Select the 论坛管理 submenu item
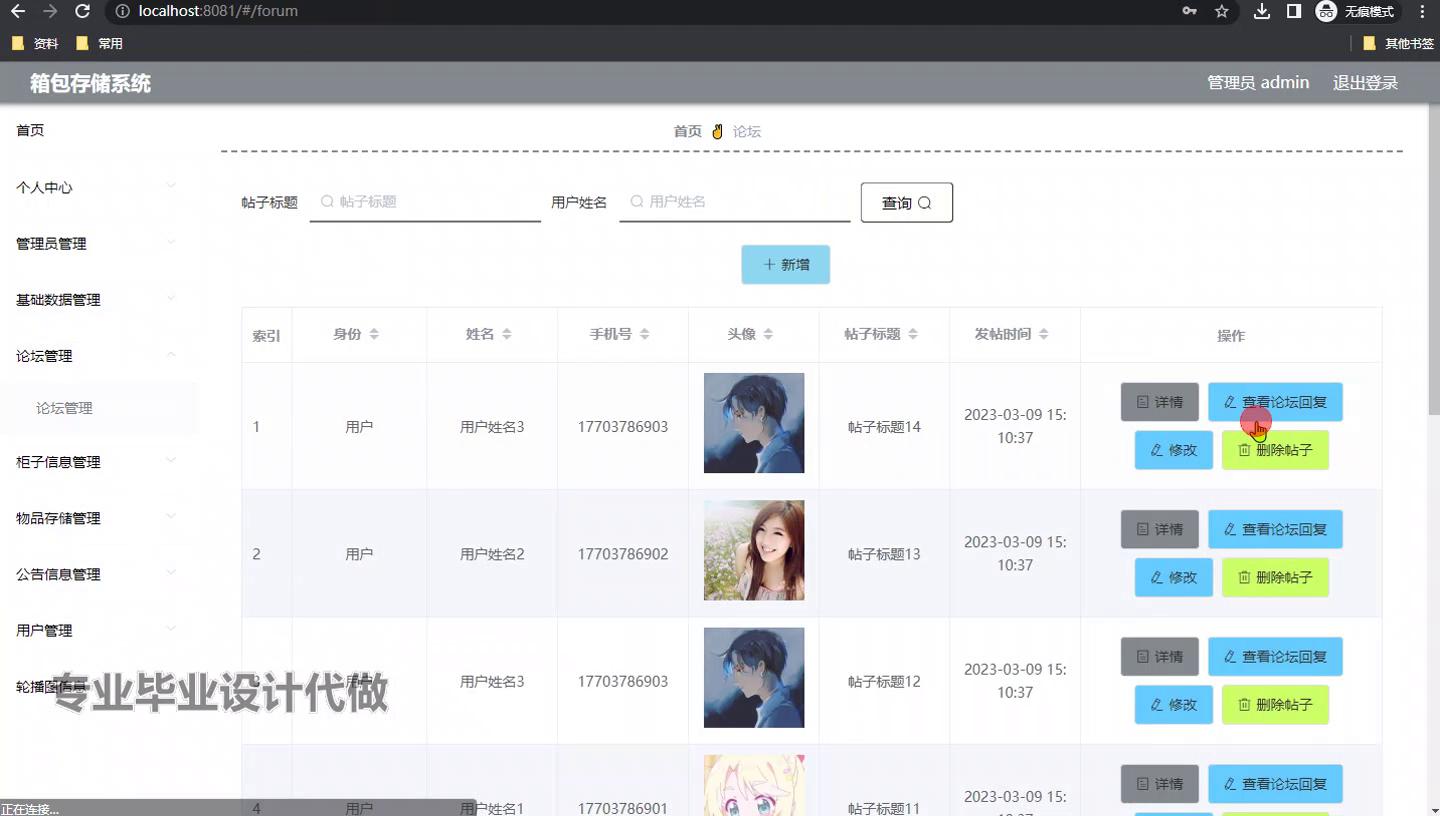The image size is (1440, 816). (x=64, y=408)
